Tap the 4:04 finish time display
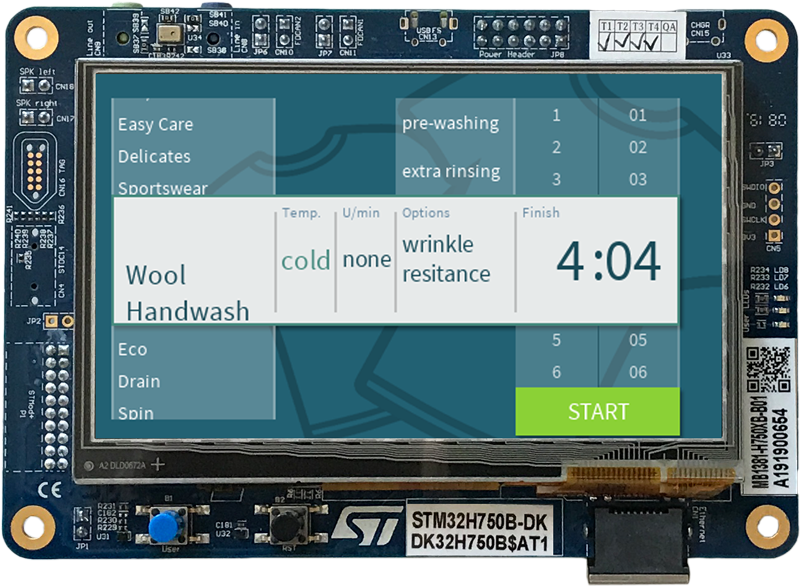 click(608, 262)
